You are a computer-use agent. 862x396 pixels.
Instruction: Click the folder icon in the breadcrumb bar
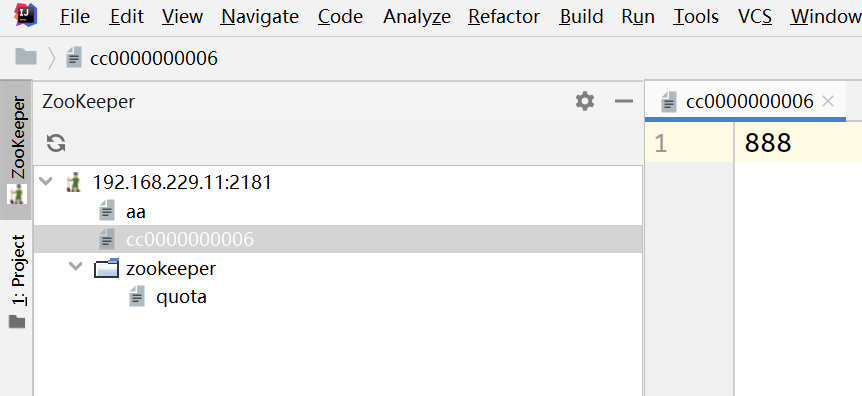click(26, 57)
